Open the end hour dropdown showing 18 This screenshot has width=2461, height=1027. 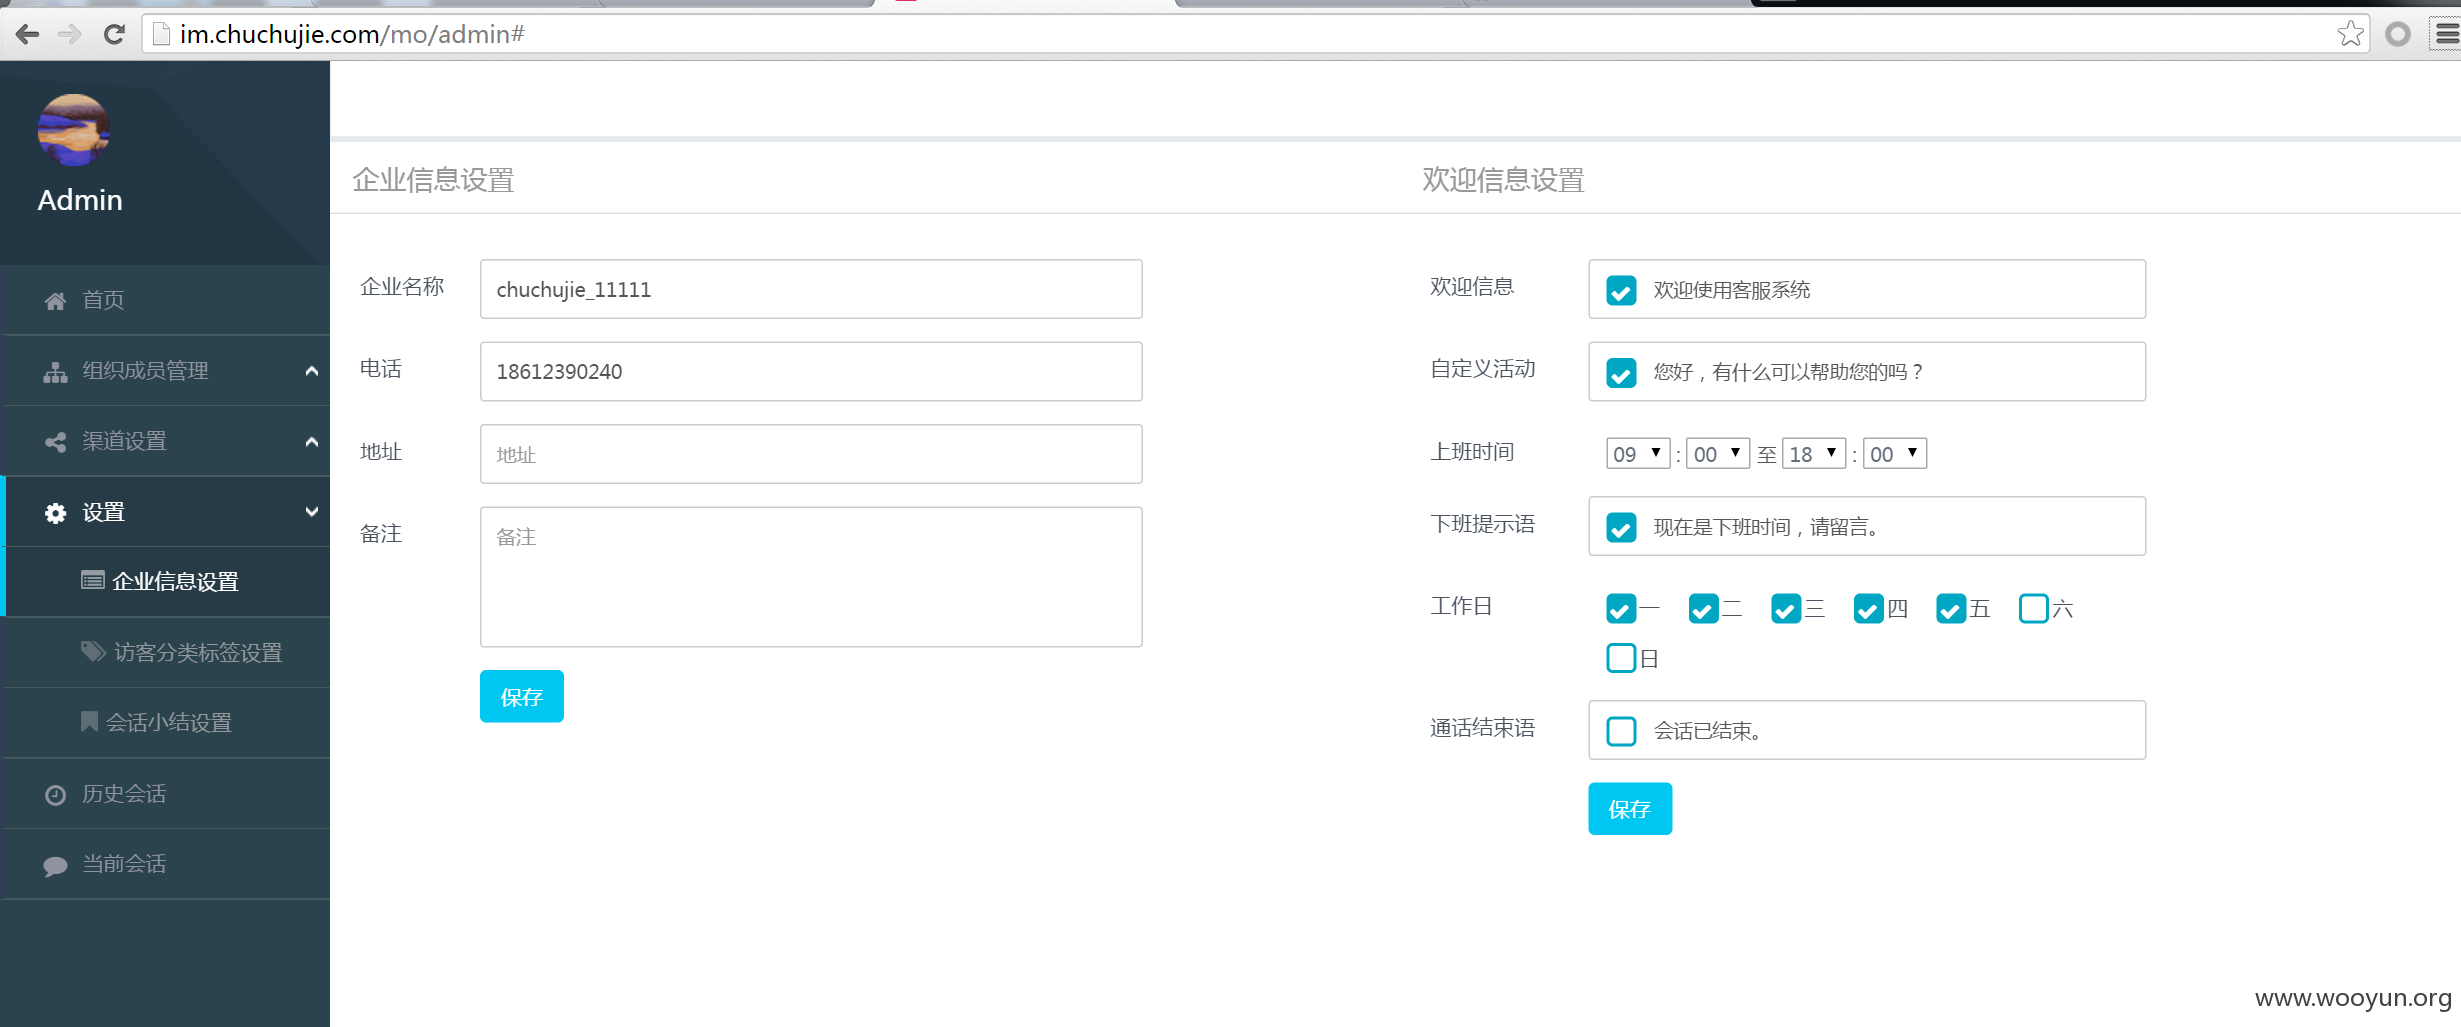click(1814, 454)
